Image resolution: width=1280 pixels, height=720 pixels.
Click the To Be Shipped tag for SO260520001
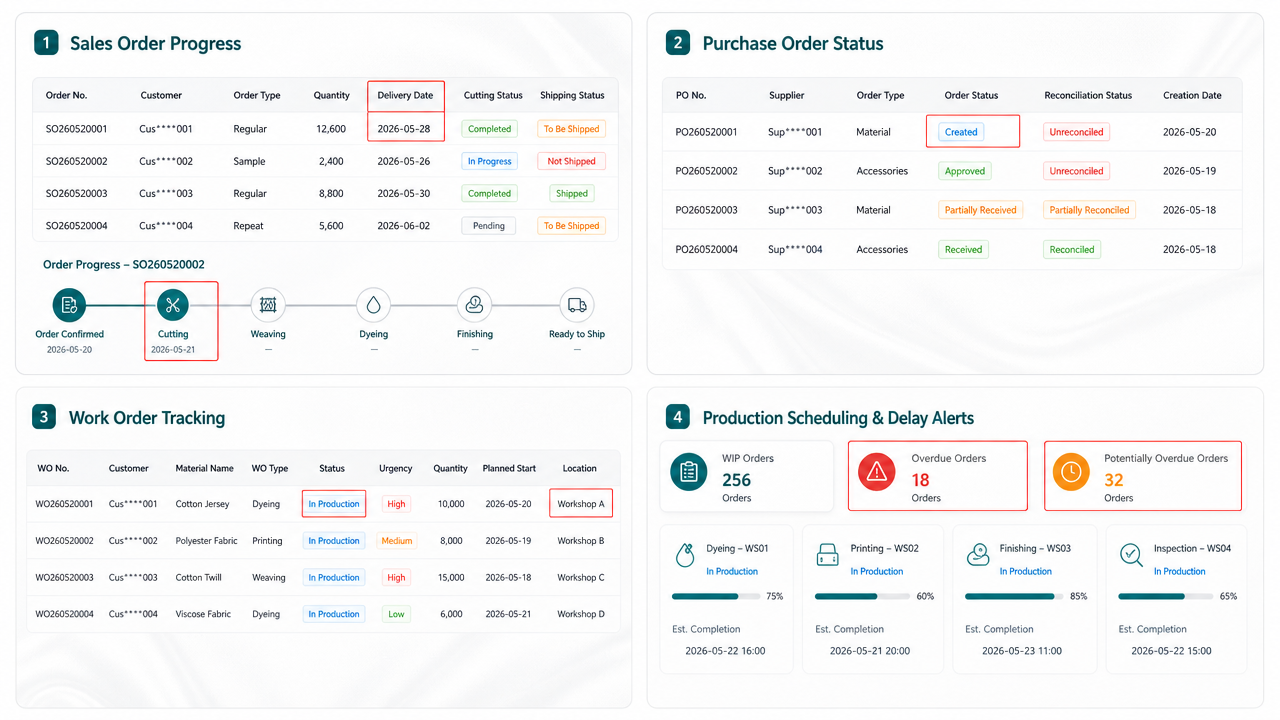572,129
